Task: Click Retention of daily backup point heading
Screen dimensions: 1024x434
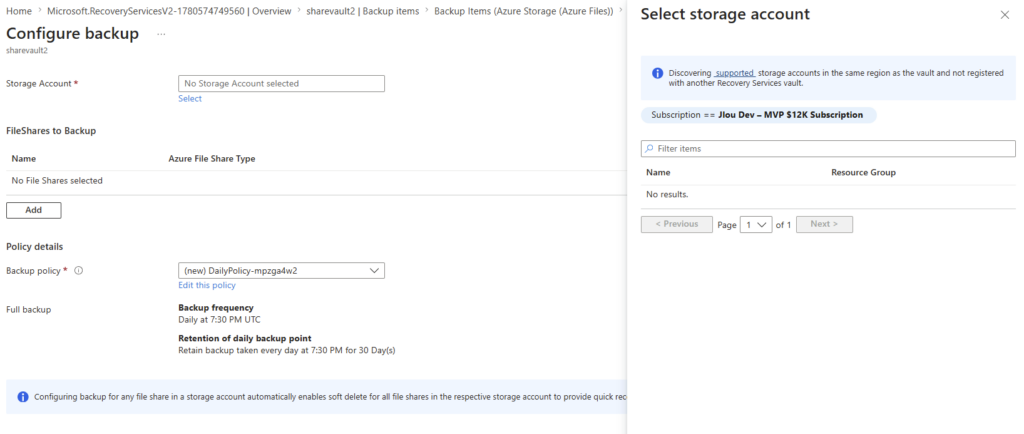Action: [245, 339]
